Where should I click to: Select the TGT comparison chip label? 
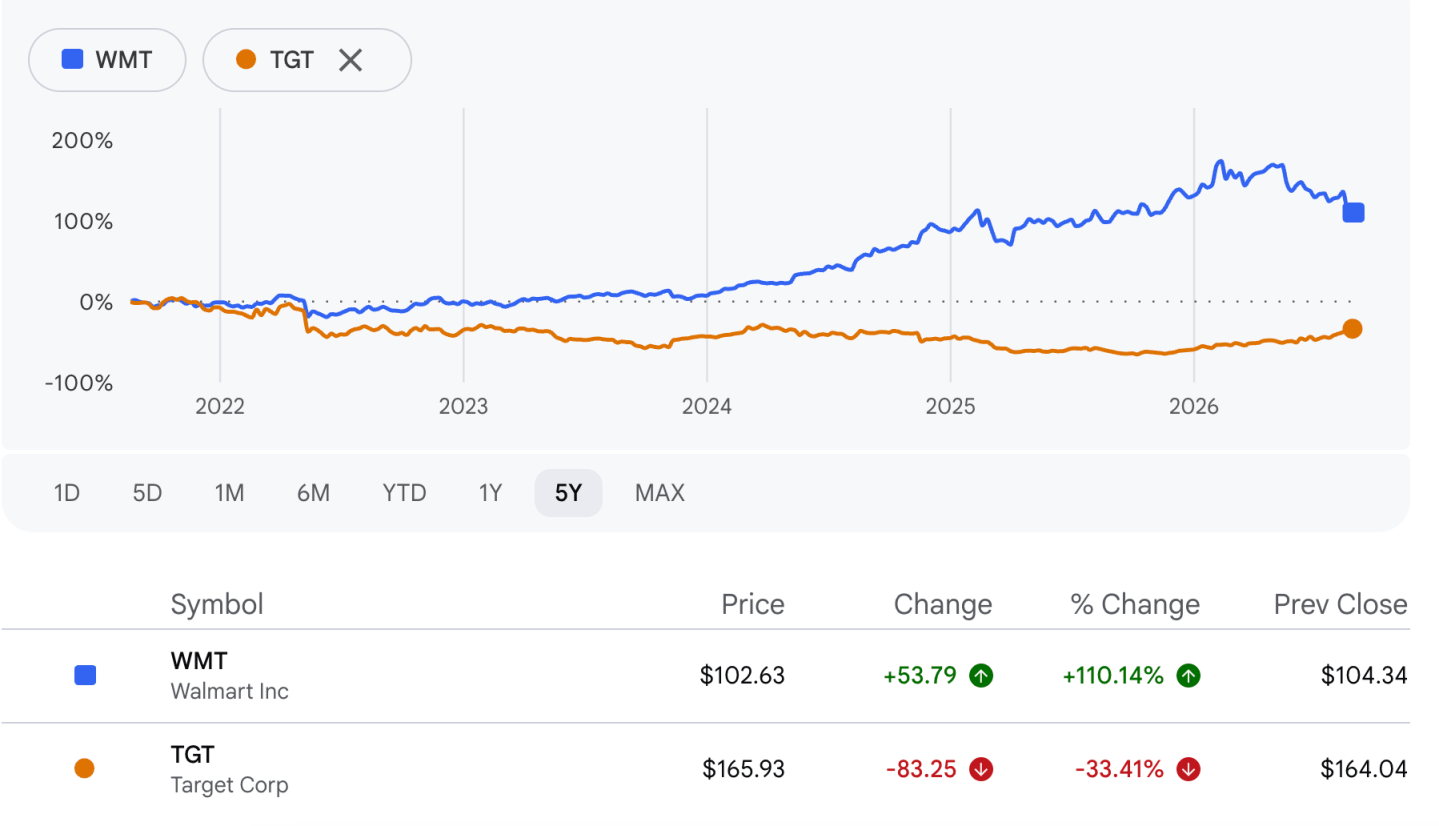click(292, 60)
